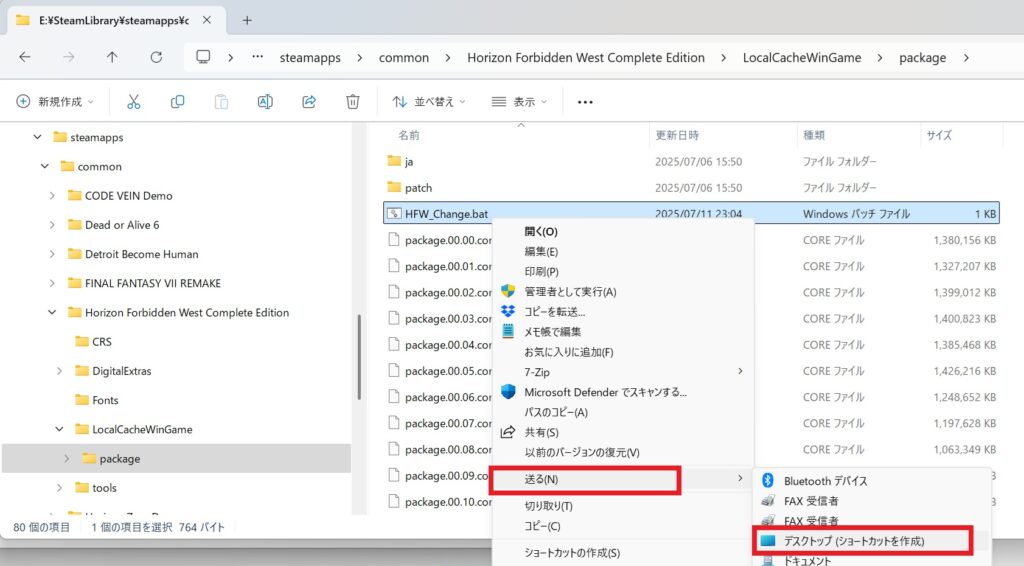Open the toolbar three-dots overflow menu
This screenshot has width=1024, height=566.
point(585,102)
